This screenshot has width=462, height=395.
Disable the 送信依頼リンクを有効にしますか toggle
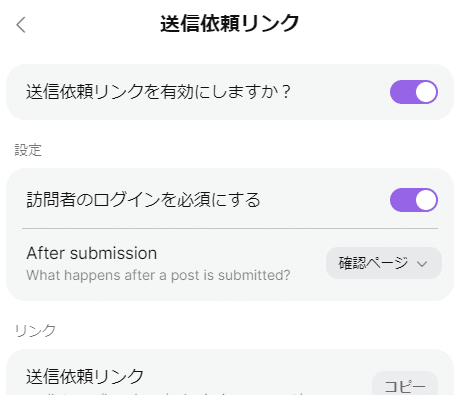pos(414,92)
